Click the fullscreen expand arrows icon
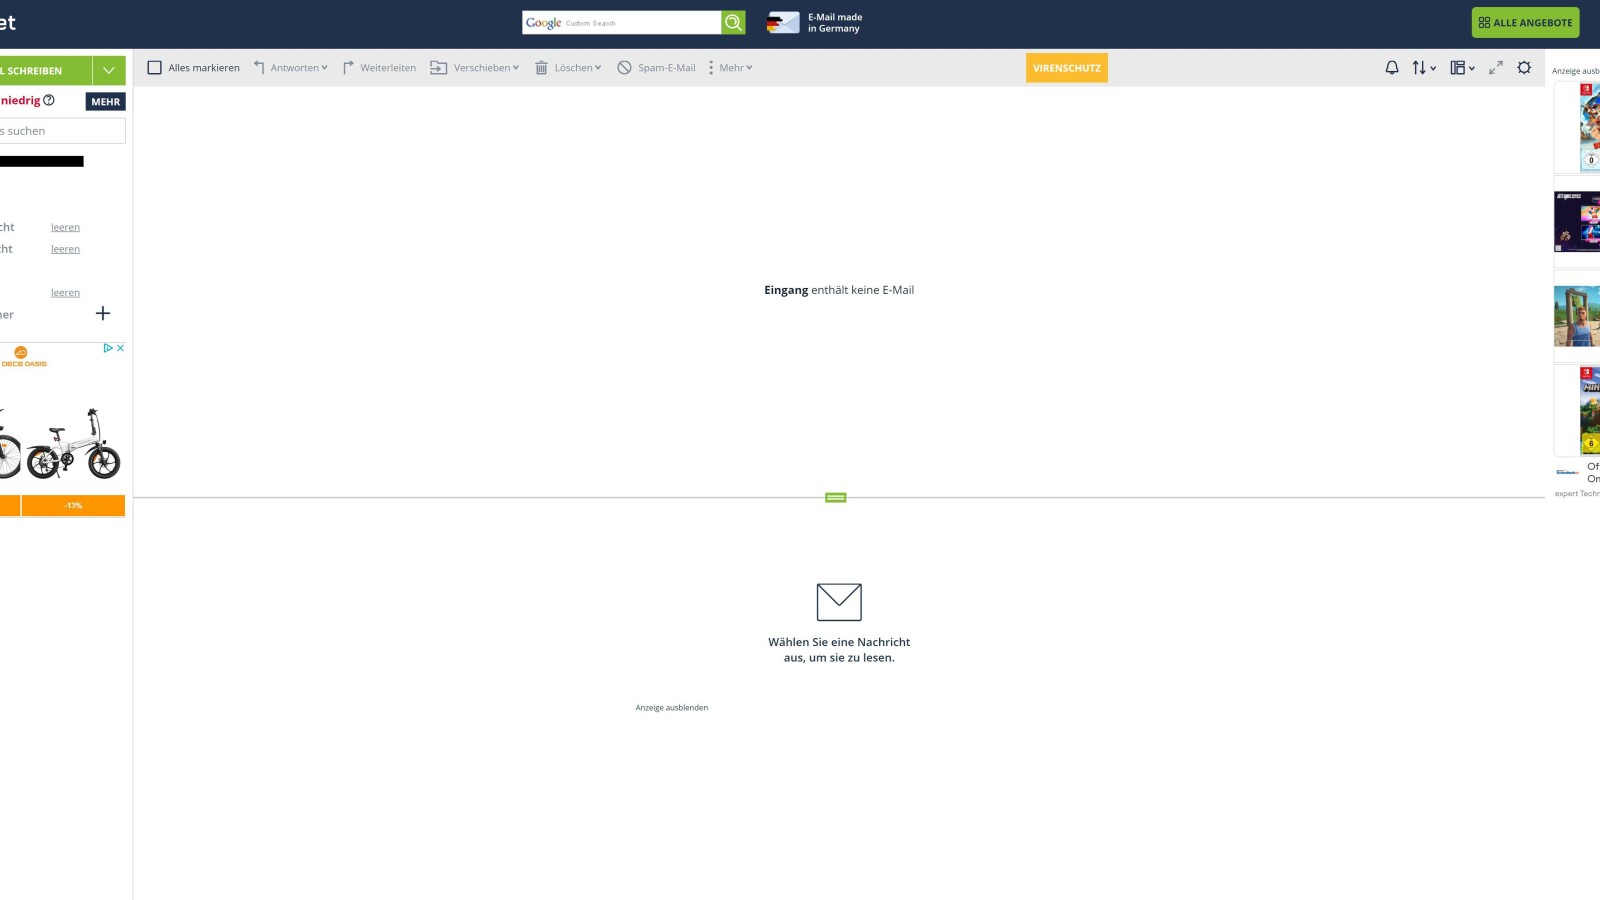Viewport: 1600px width, 900px height. click(1496, 68)
